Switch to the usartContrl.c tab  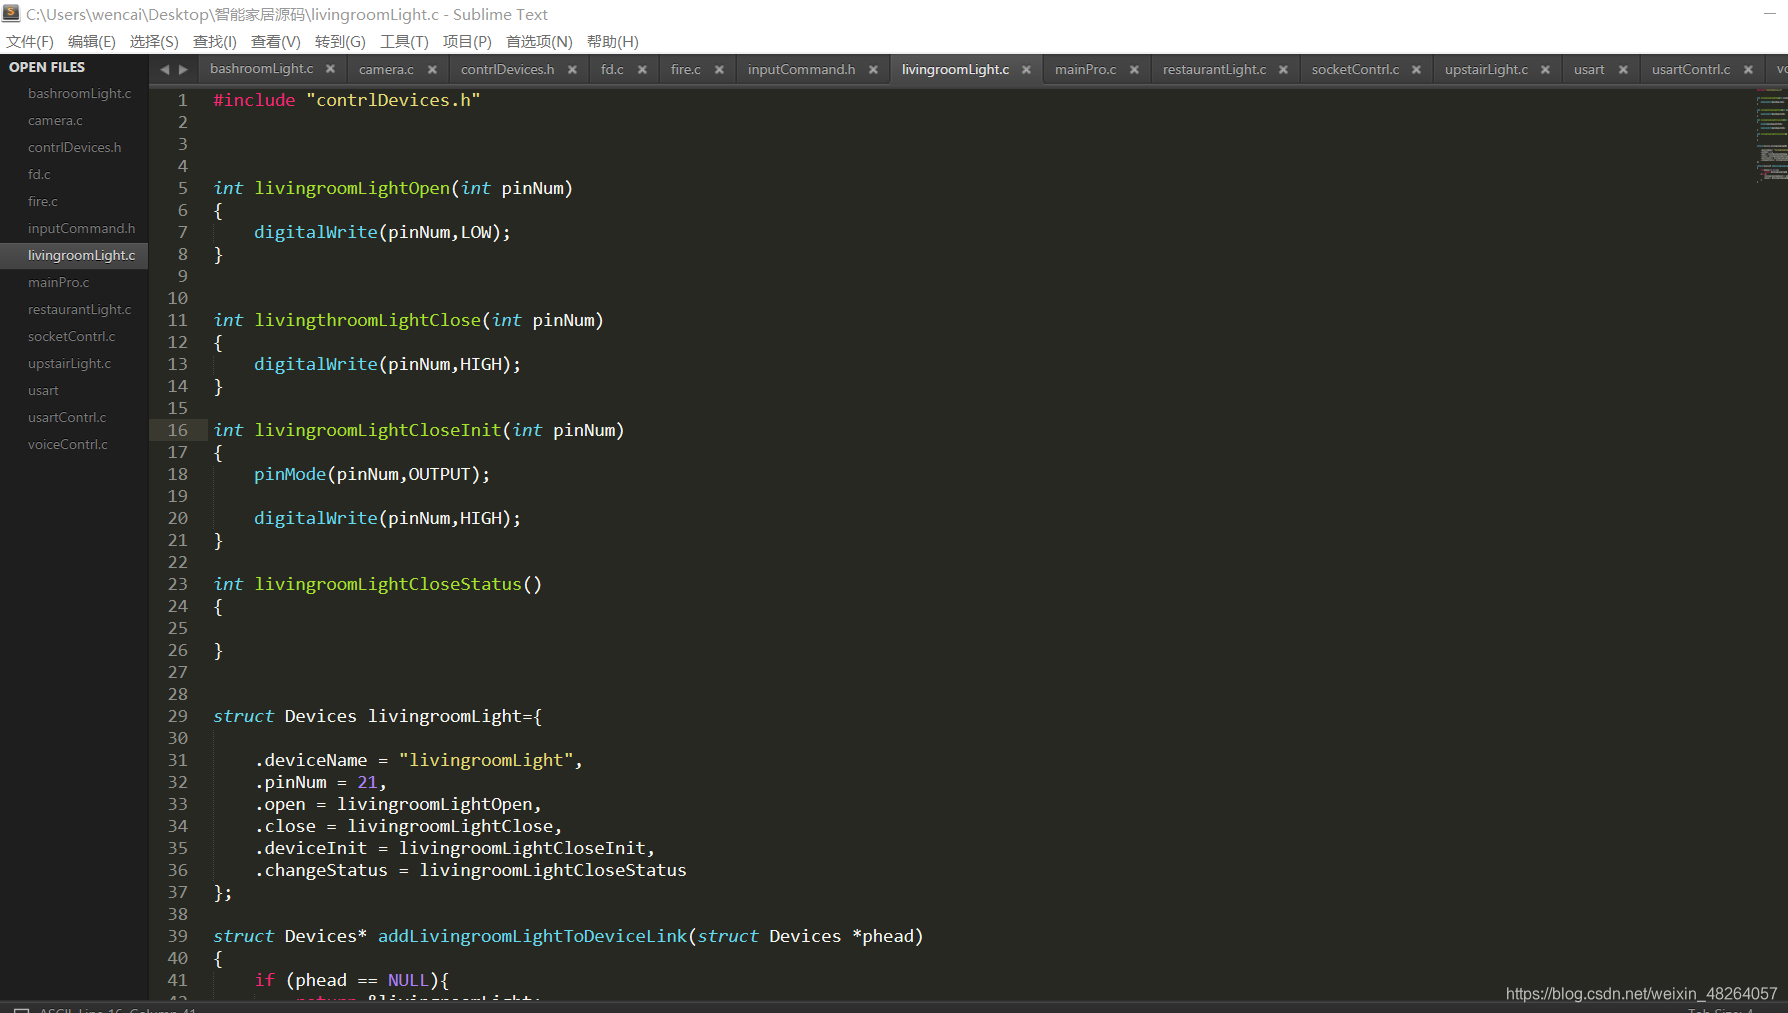click(x=1691, y=69)
